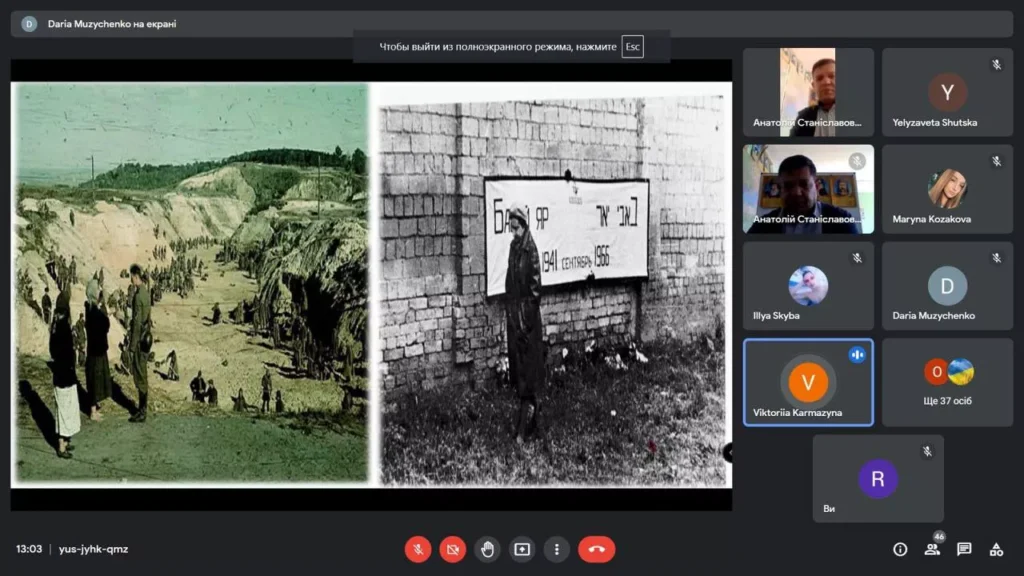Click the fullscreen exit hint message text
Screen dimensions: 1024x576
point(498,47)
